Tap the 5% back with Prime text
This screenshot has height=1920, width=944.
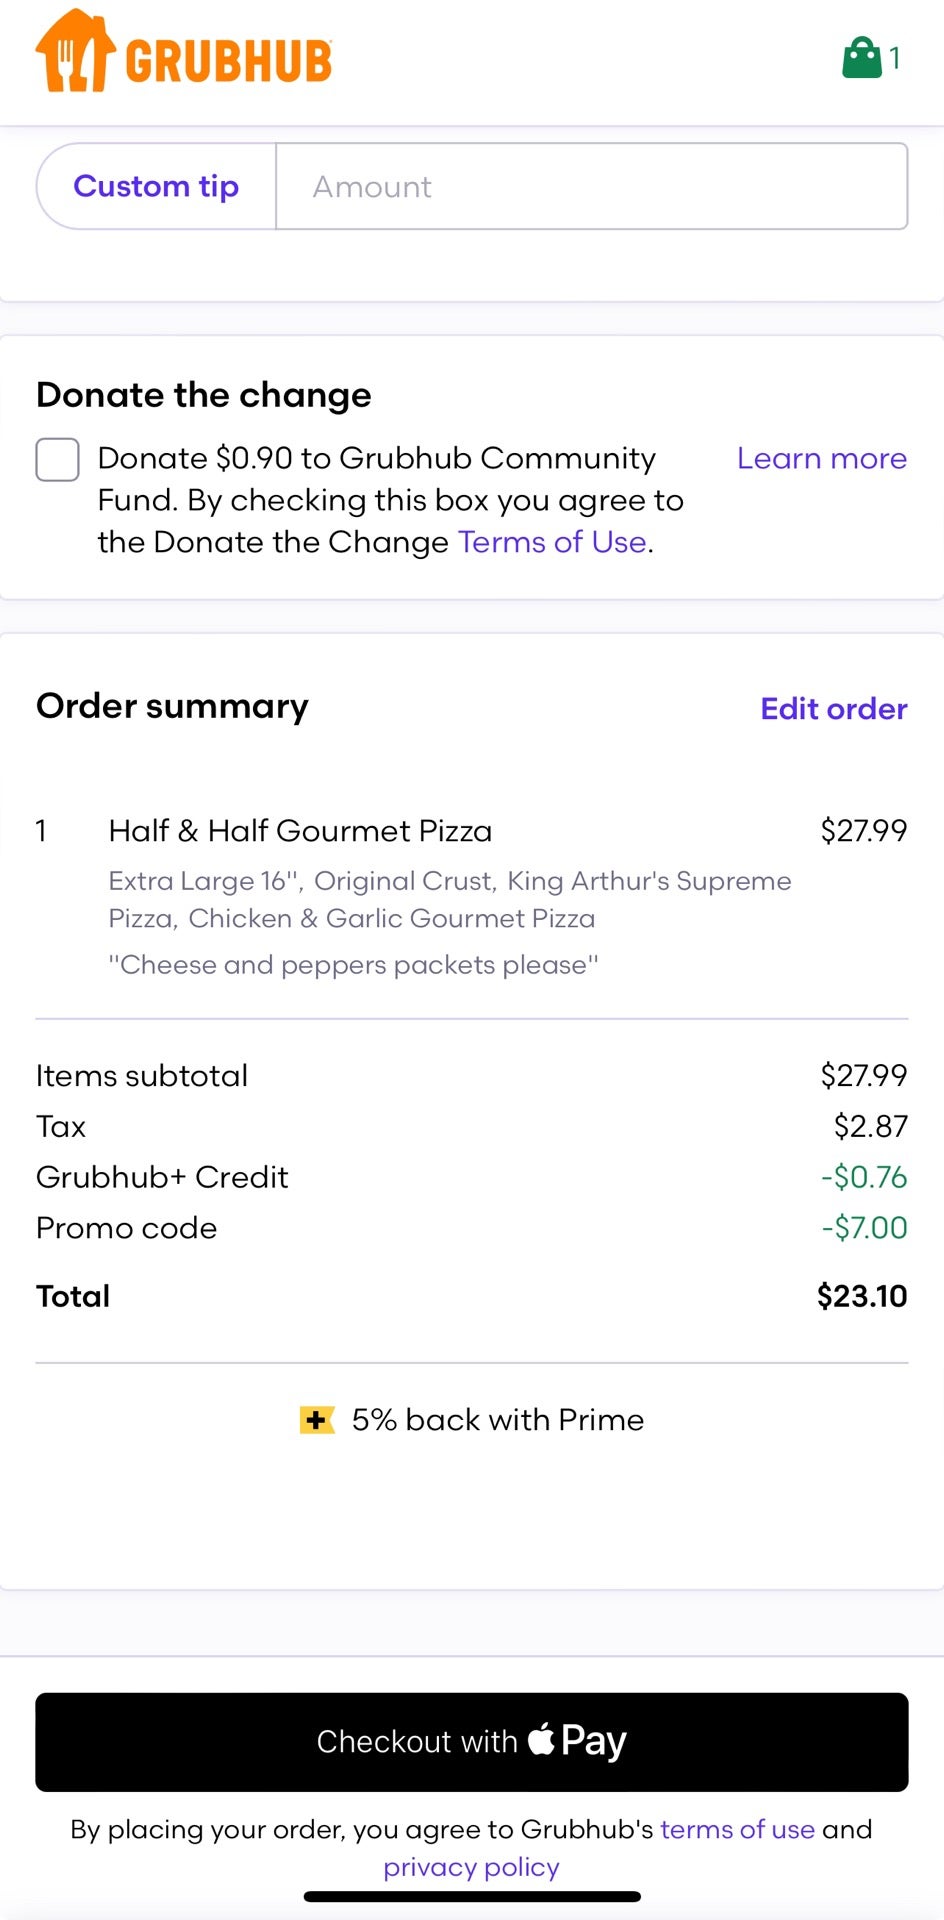pyautogui.click(x=497, y=1419)
